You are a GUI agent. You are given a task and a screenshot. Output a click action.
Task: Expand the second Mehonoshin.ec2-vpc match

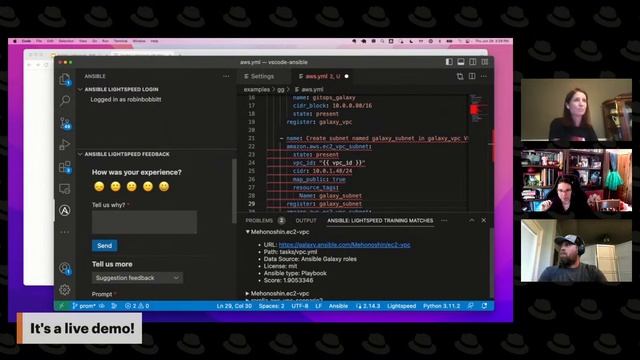pyautogui.click(x=247, y=293)
